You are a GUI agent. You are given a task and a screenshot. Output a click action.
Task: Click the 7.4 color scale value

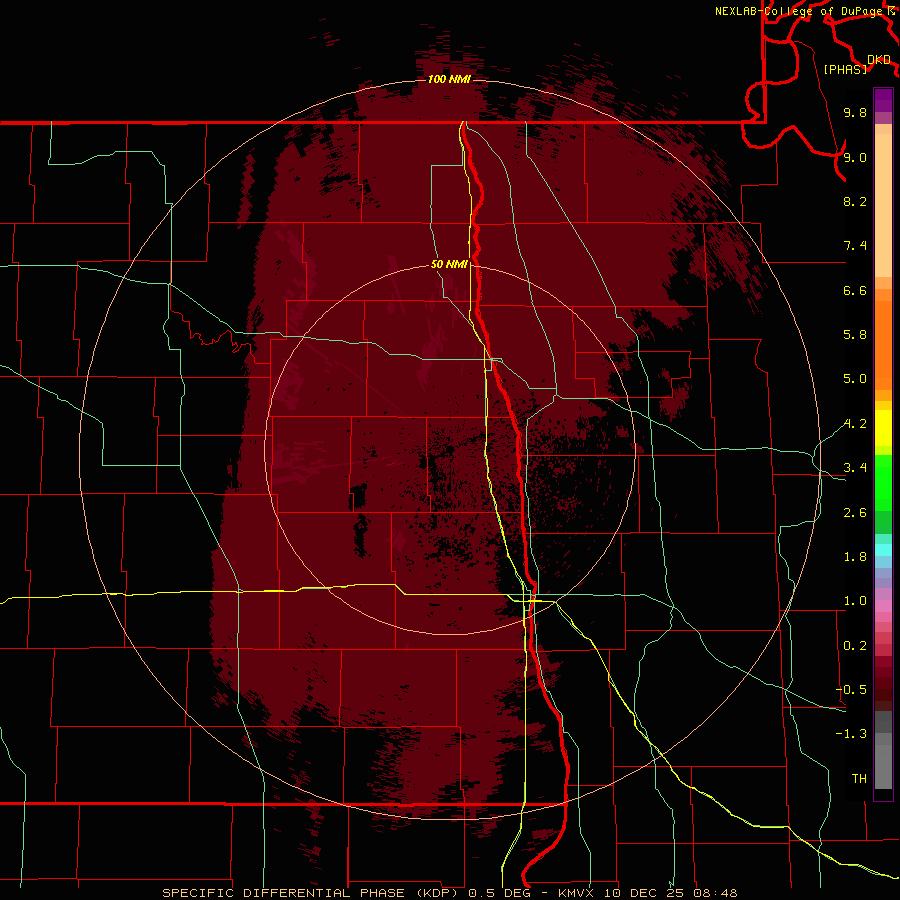point(855,246)
